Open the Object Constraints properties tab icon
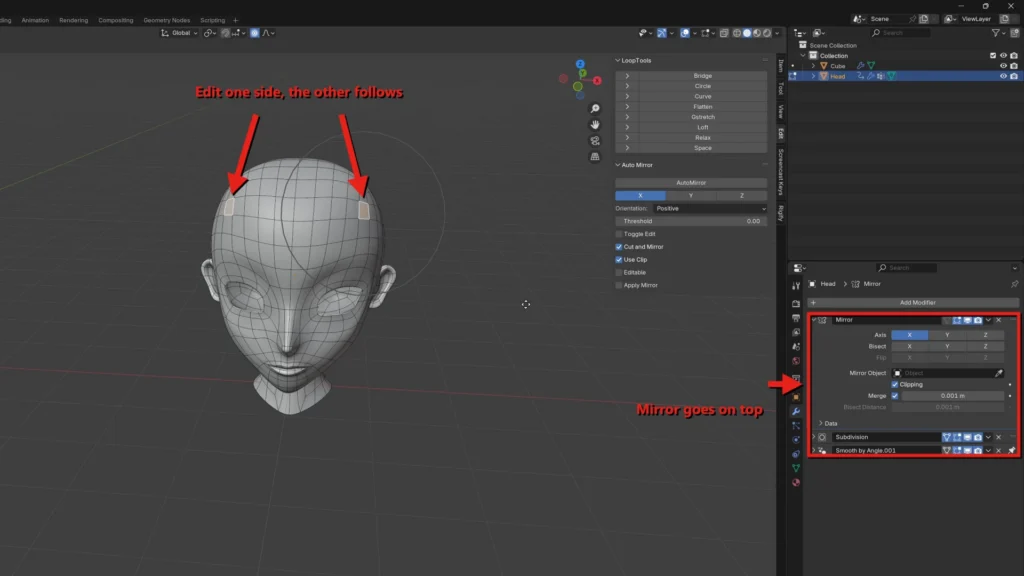 tap(796, 454)
